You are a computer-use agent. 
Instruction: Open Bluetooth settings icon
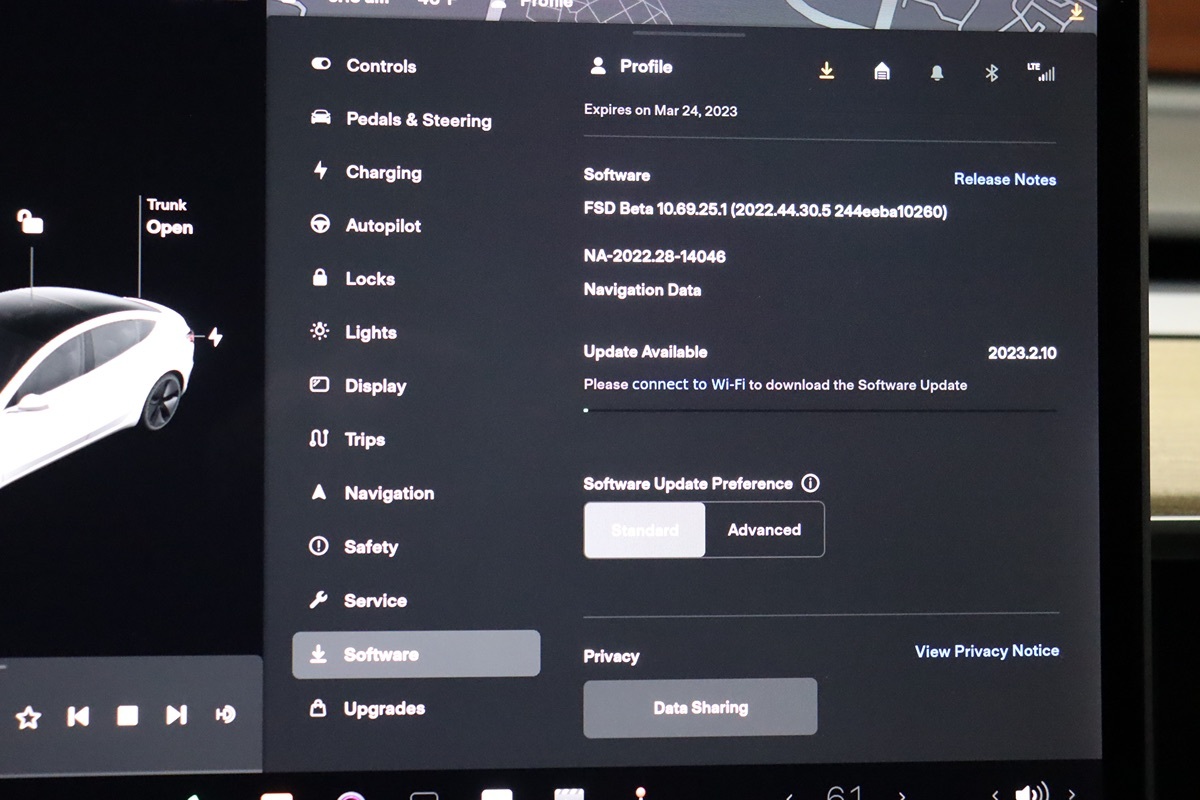tap(991, 73)
